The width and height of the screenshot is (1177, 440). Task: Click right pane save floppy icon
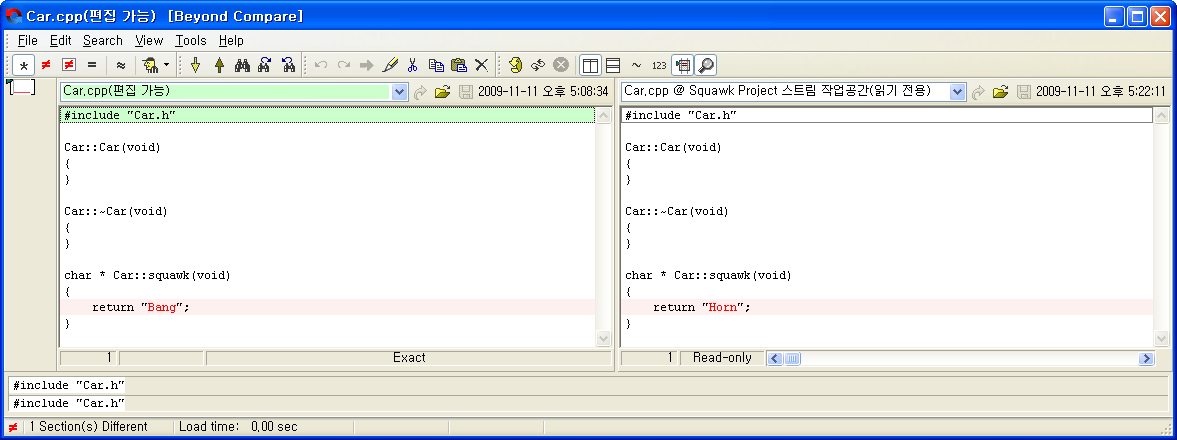point(1023,92)
